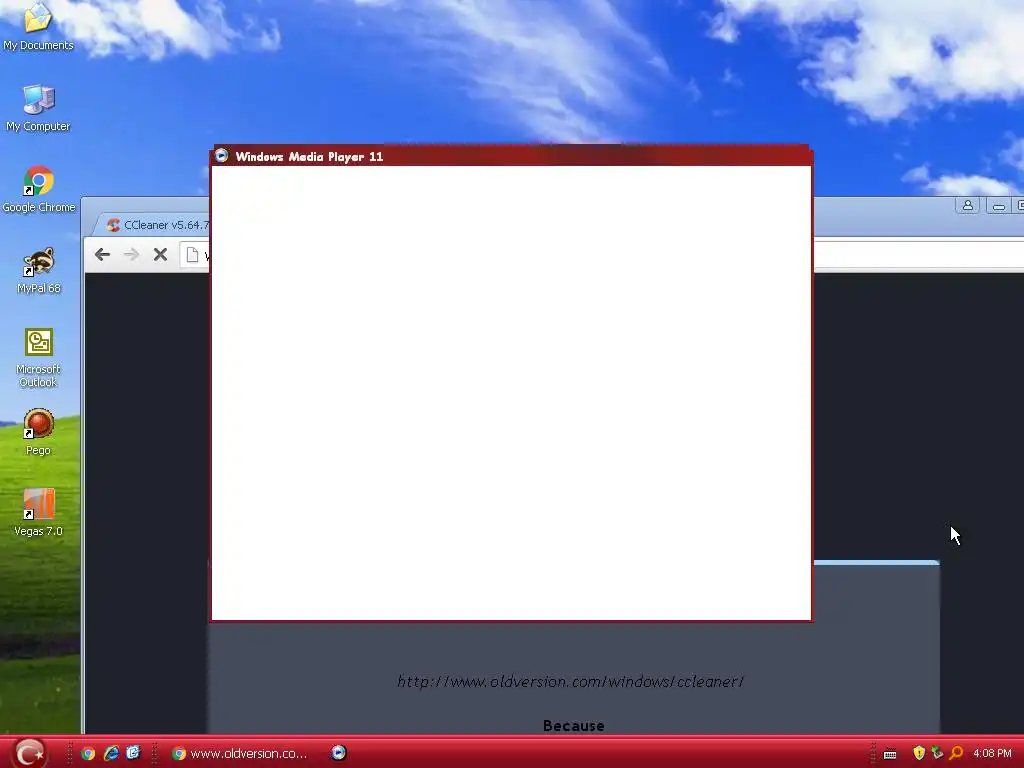Click the safely remove hardware tray icon

point(937,753)
